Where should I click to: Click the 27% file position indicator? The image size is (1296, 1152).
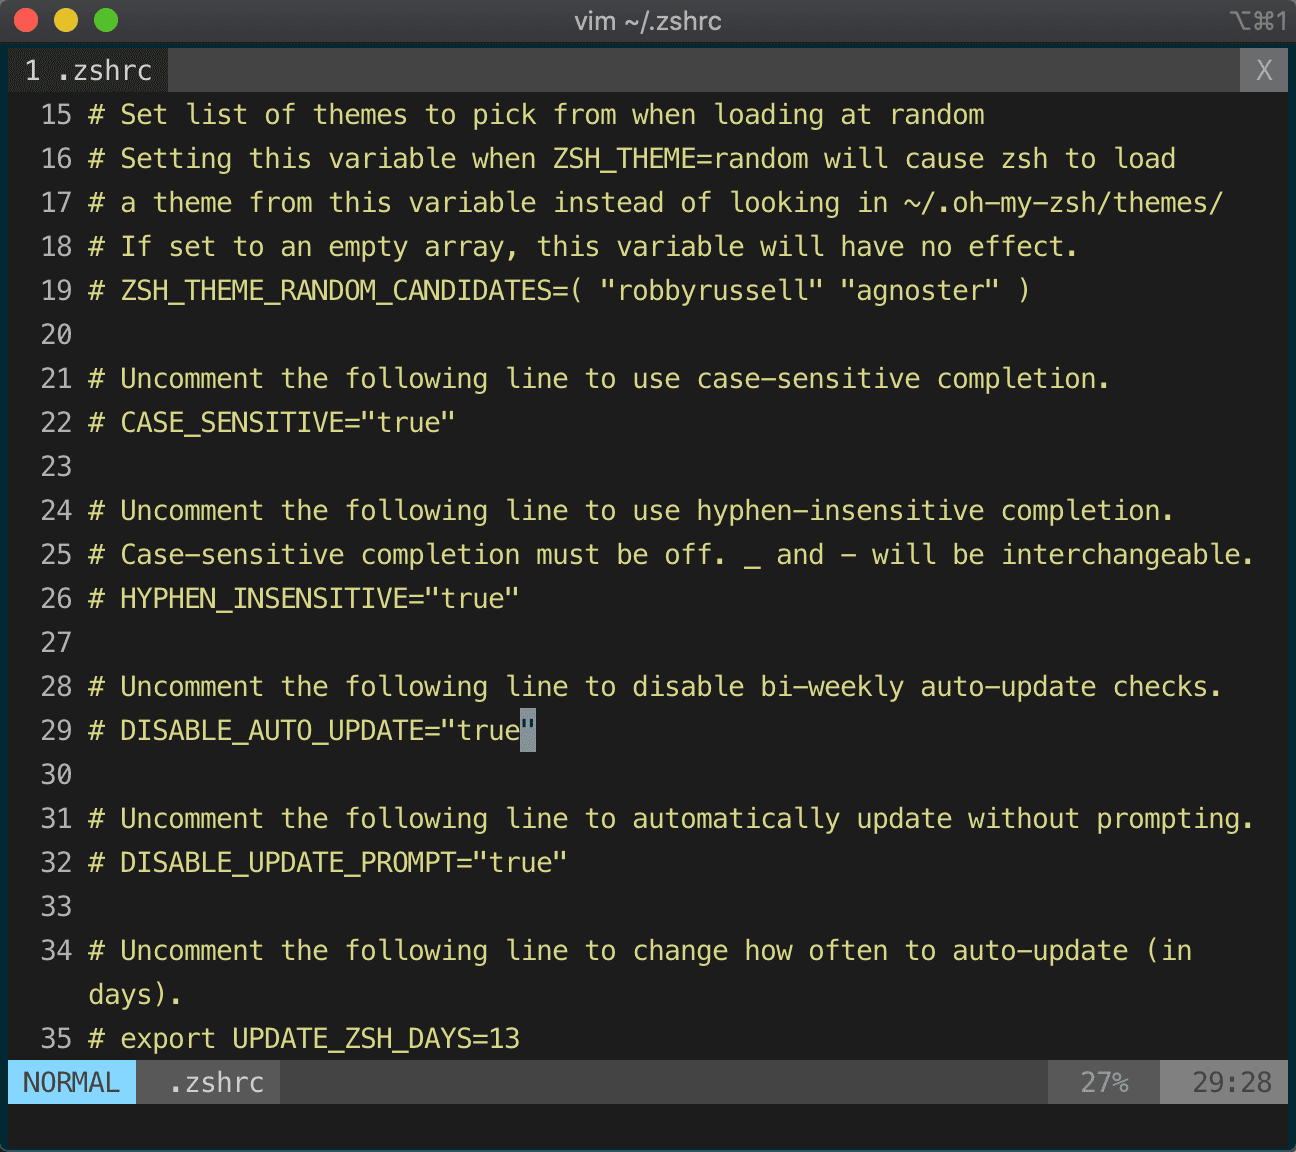[1104, 1082]
